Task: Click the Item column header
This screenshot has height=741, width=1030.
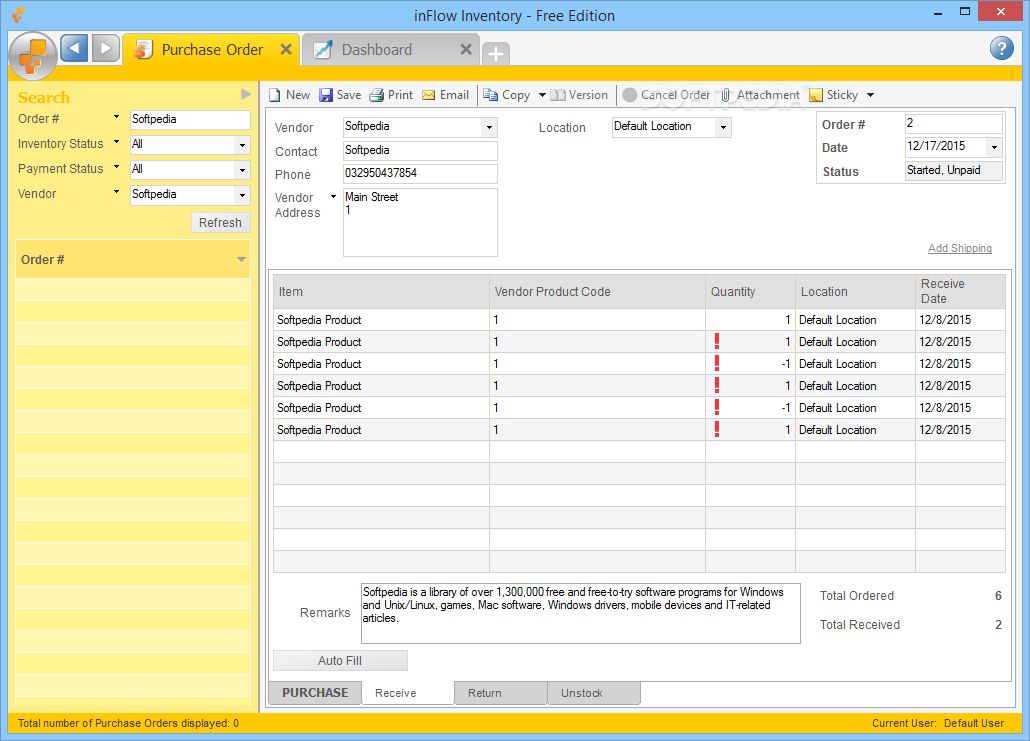Action: tap(381, 291)
